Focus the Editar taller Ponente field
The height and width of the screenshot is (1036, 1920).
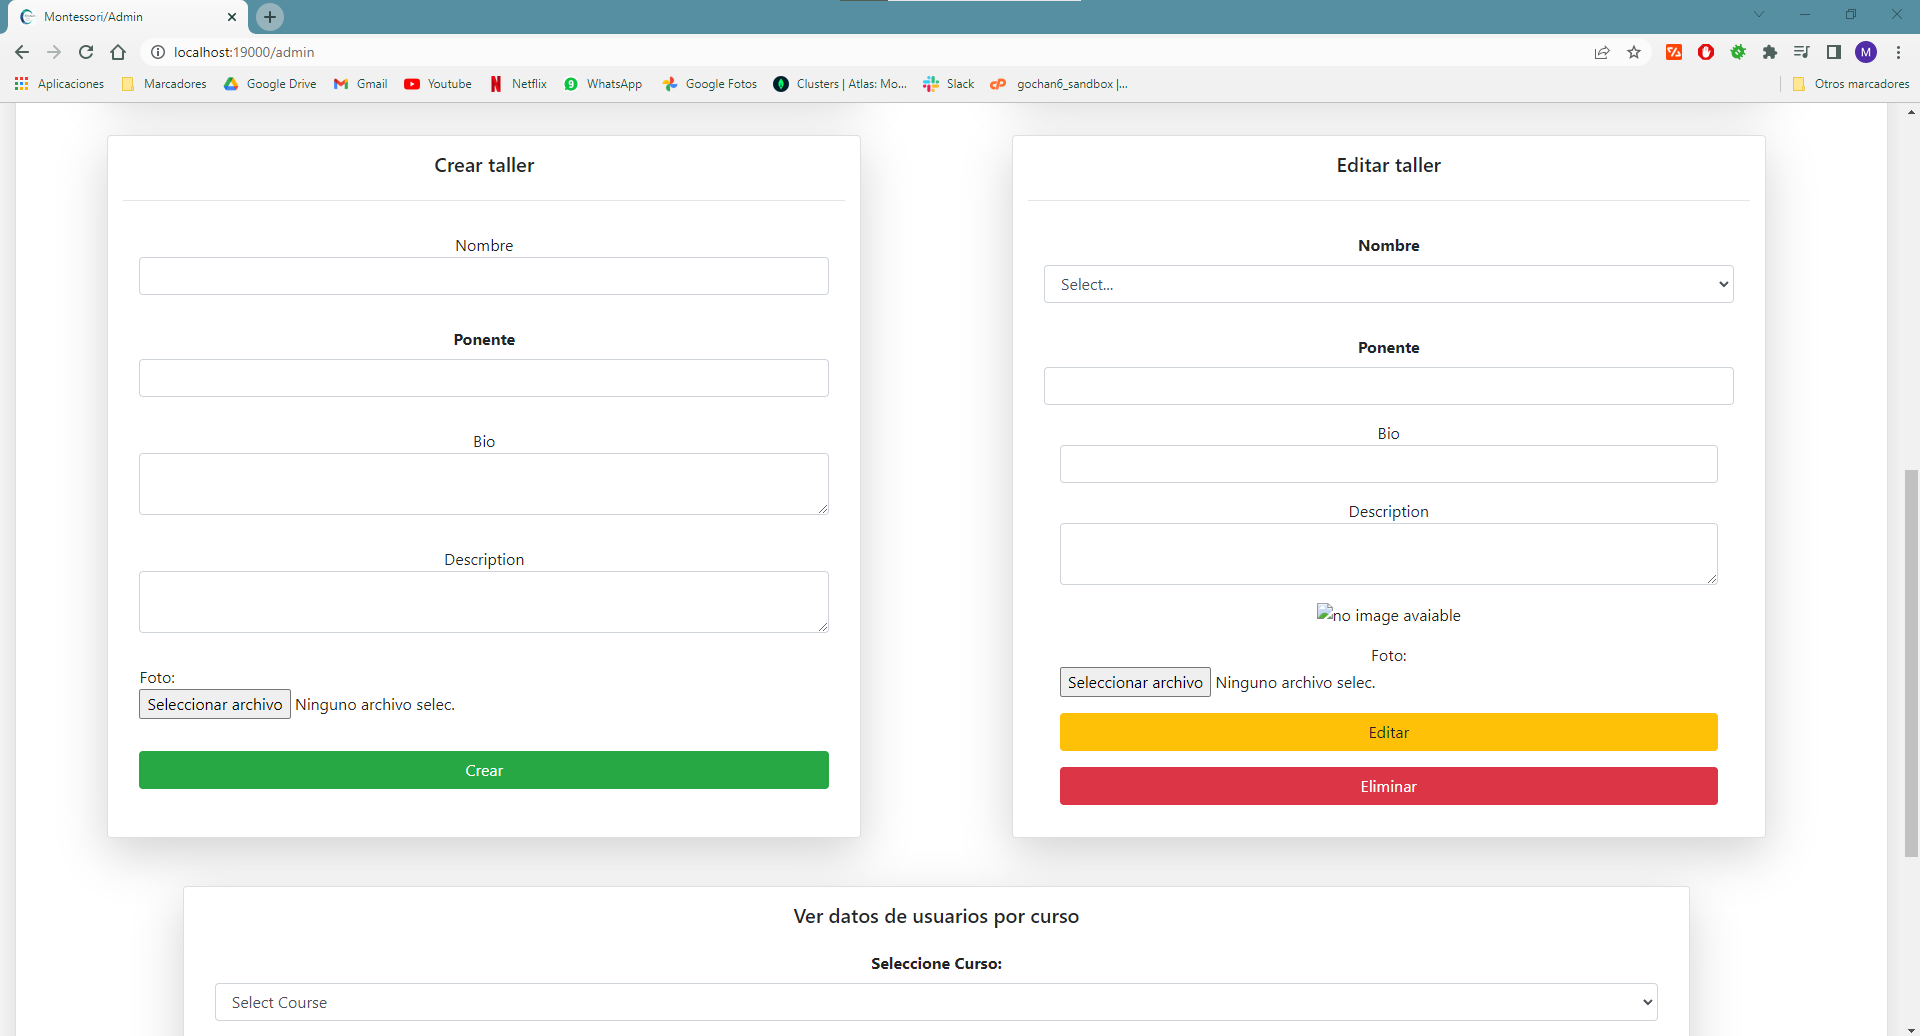[x=1389, y=386]
